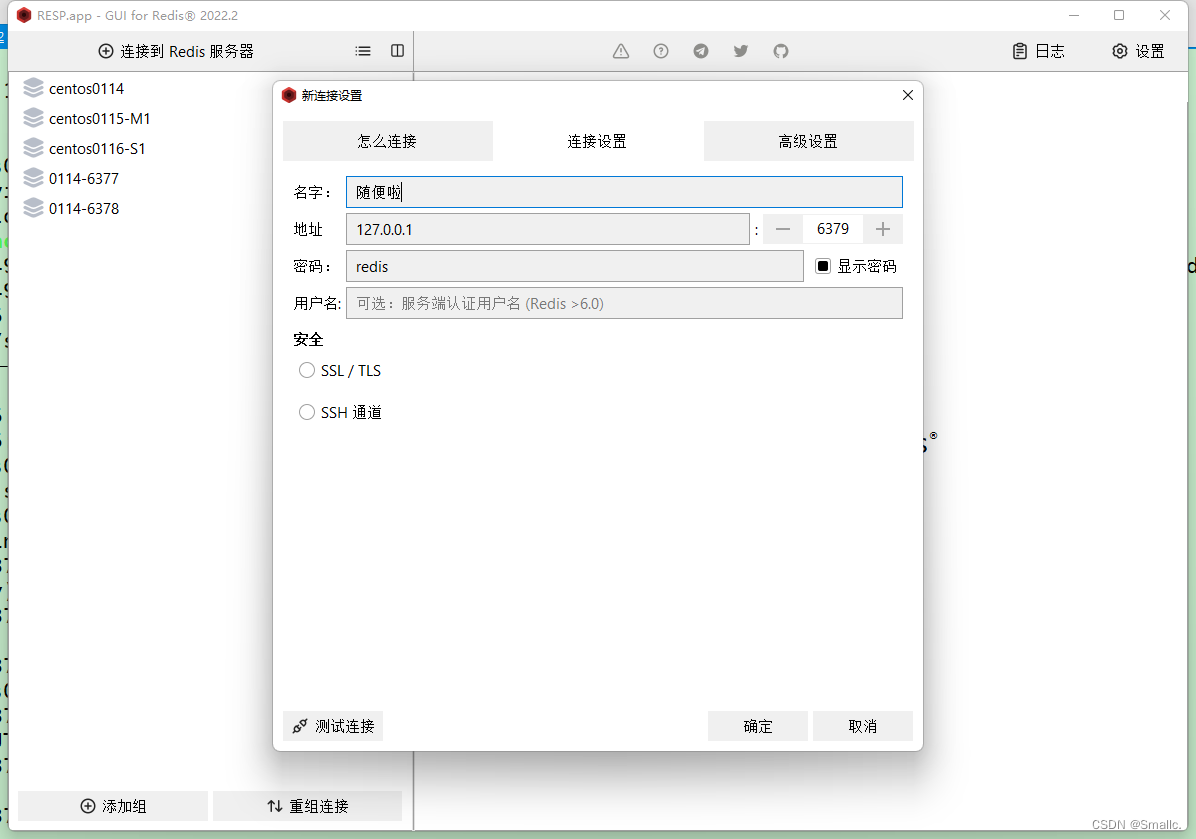Confirm with the 确定 button
Image resolution: width=1196 pixels, height=839 pixels.
[757, 726]
